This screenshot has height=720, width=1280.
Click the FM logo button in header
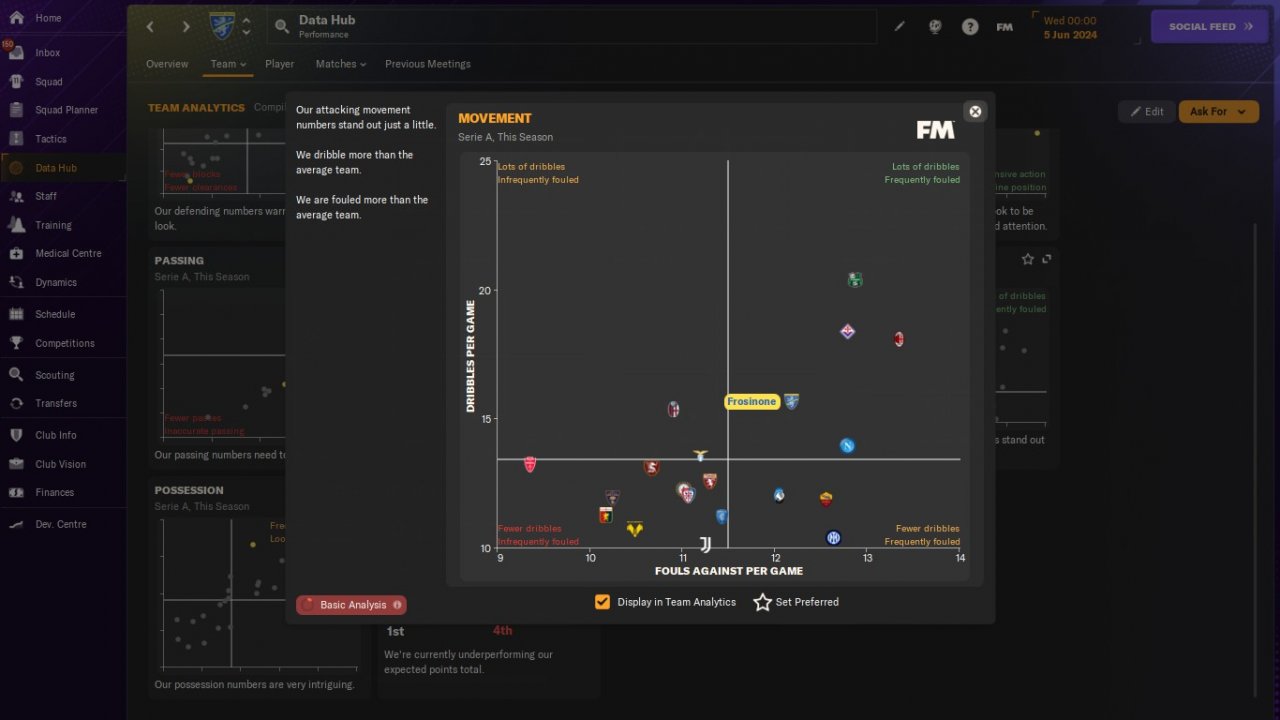(x=1005, y=27)
